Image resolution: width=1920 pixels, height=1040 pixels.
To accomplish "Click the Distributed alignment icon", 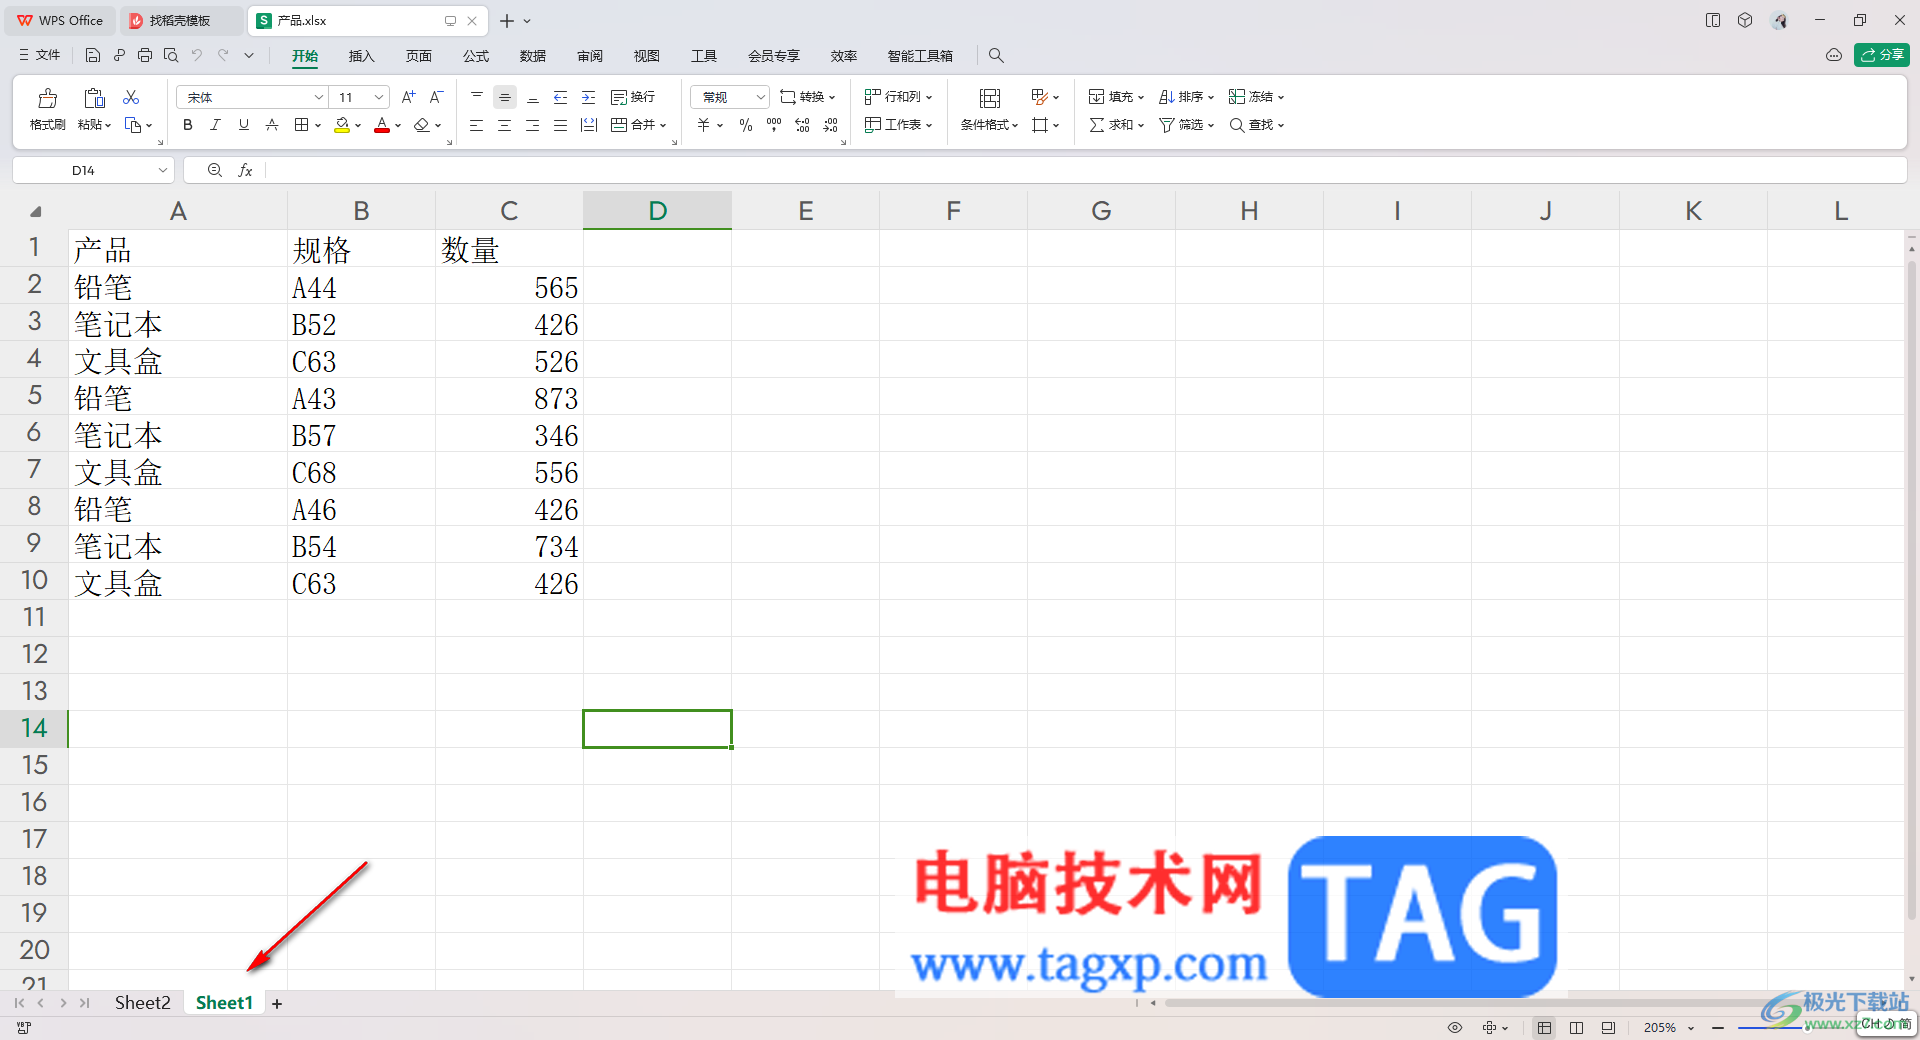I will pos(589,125).
